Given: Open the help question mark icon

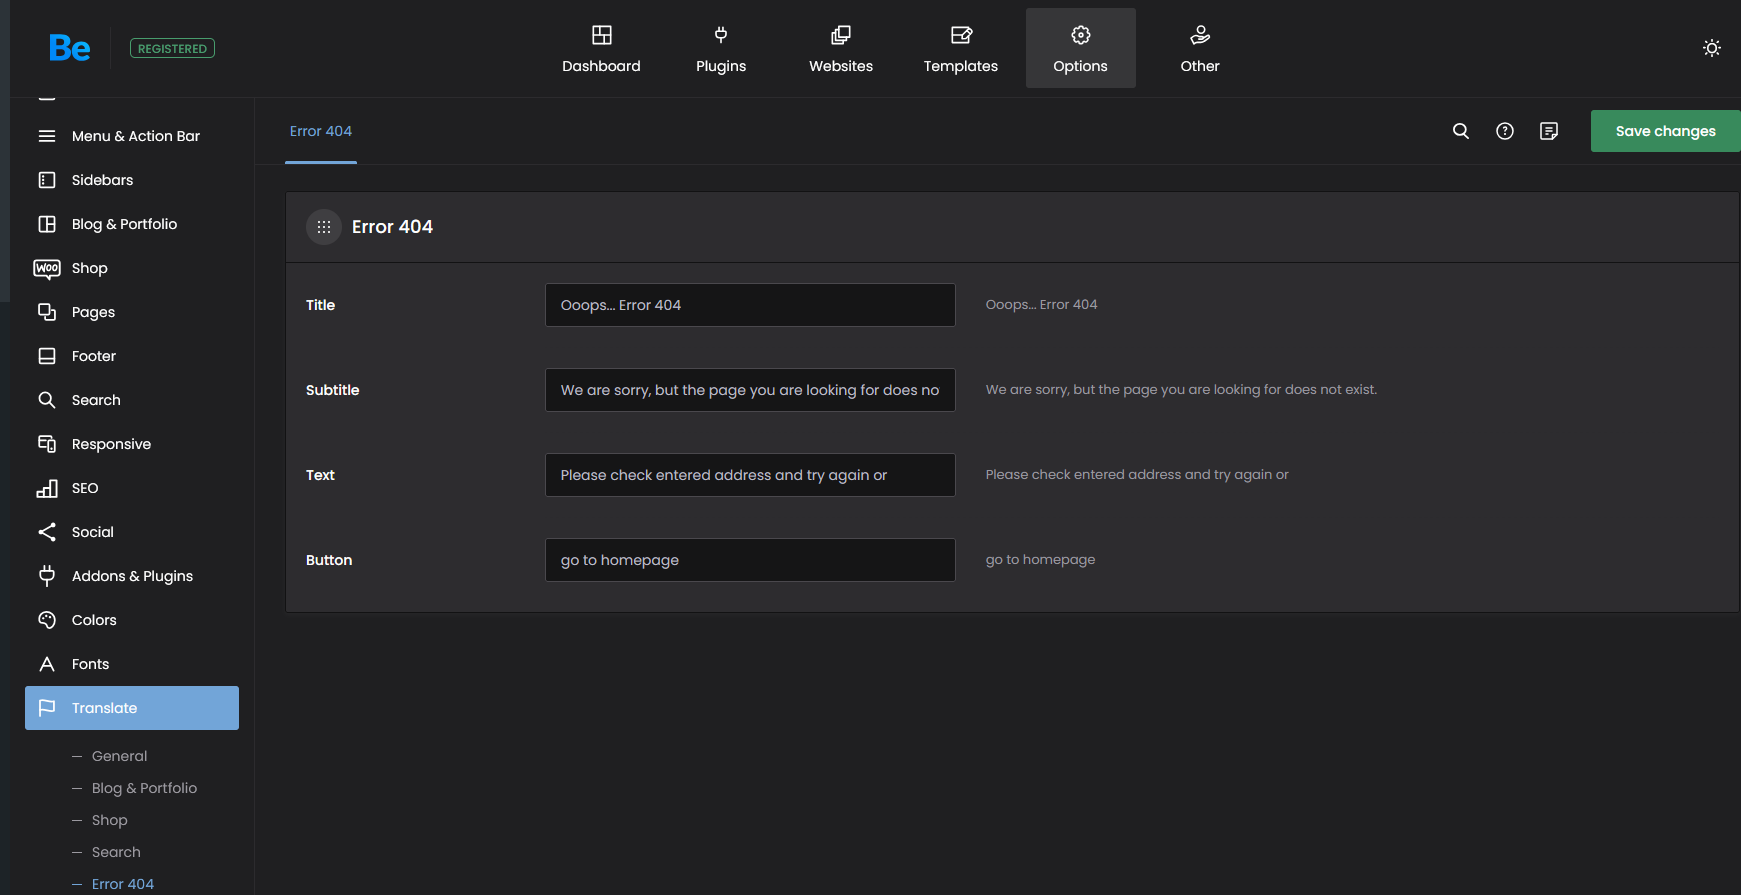Looking at the screenshot, I should (x=1505, y=131).
